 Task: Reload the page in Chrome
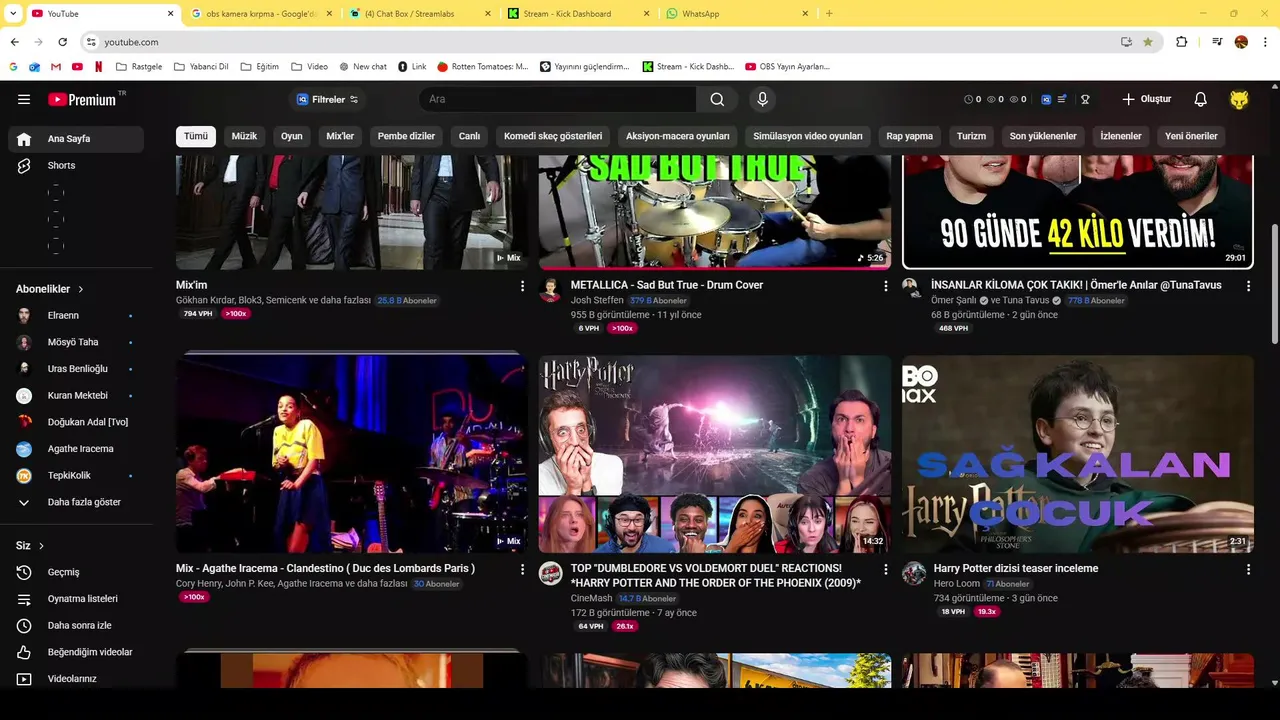(63, 42)
